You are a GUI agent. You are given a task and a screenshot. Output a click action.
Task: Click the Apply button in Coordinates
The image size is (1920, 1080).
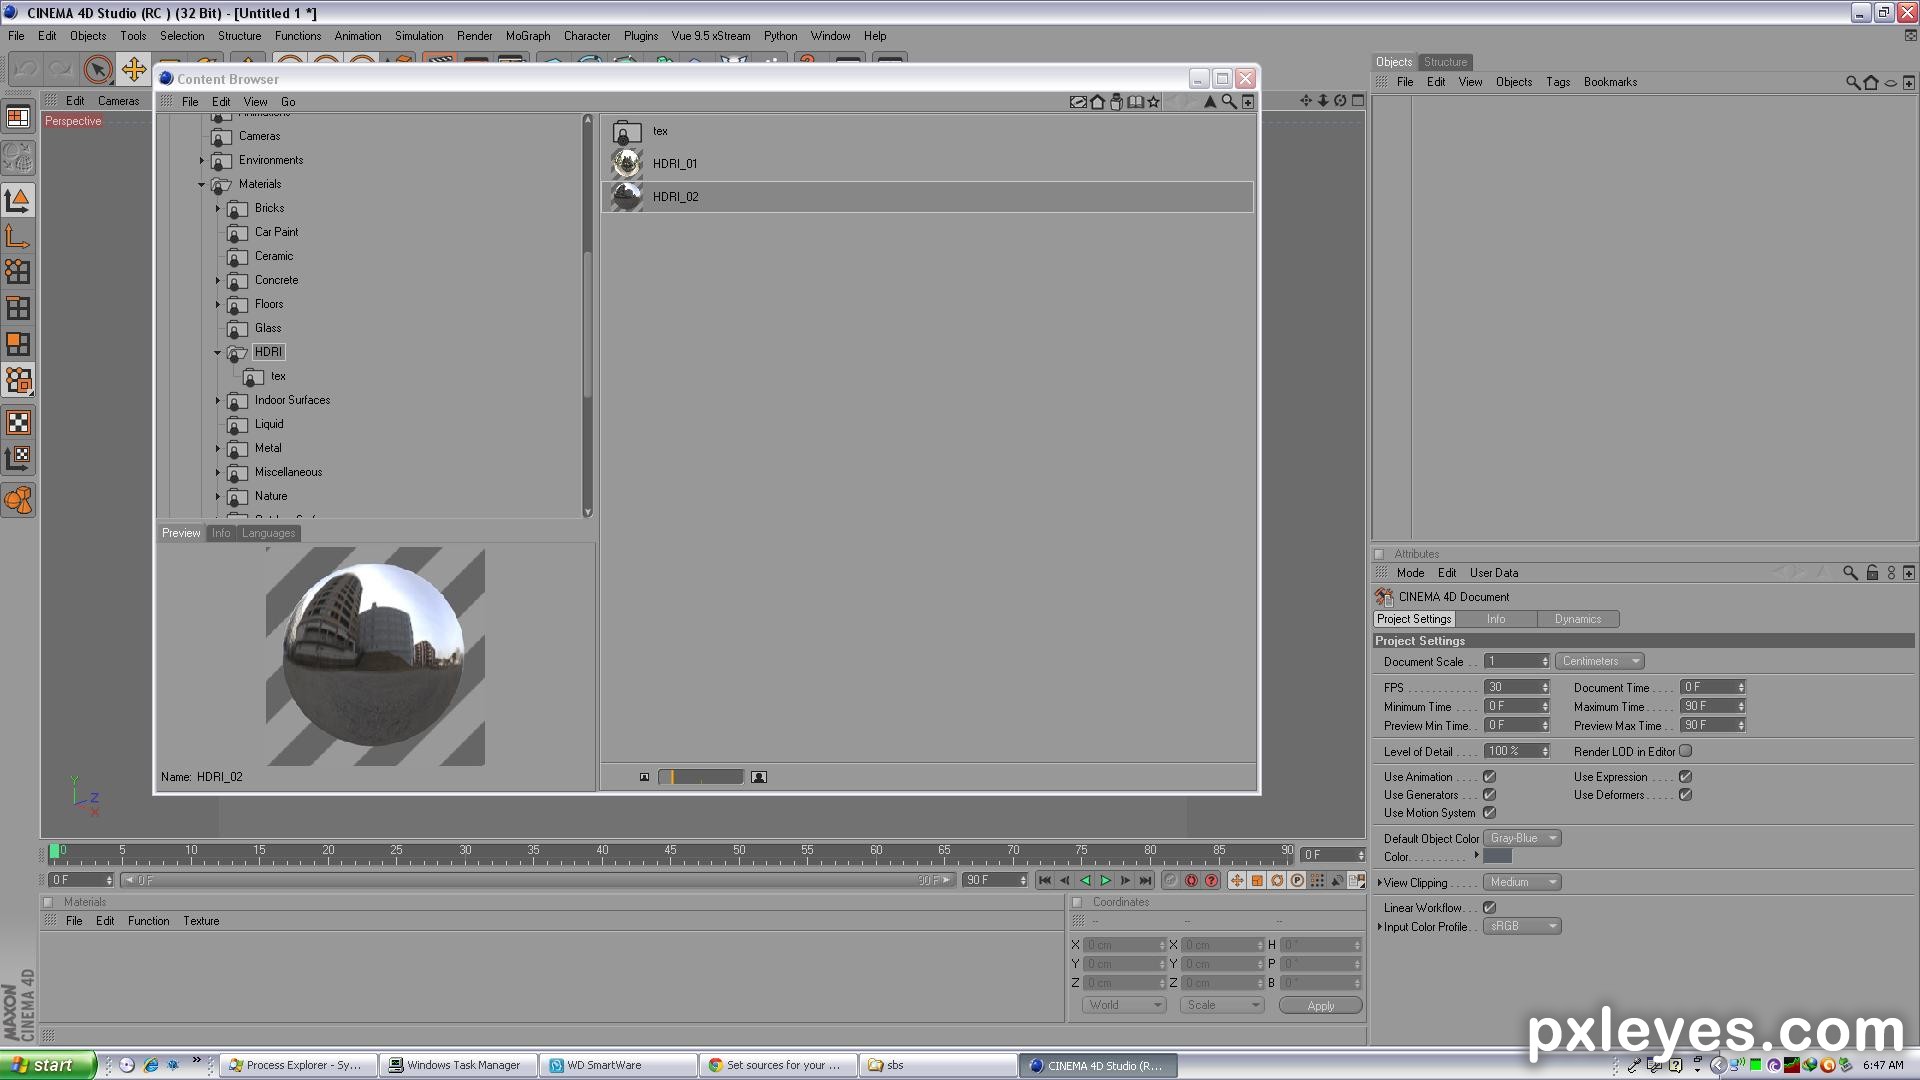pyautogui.click(x=1320, y=1006)
